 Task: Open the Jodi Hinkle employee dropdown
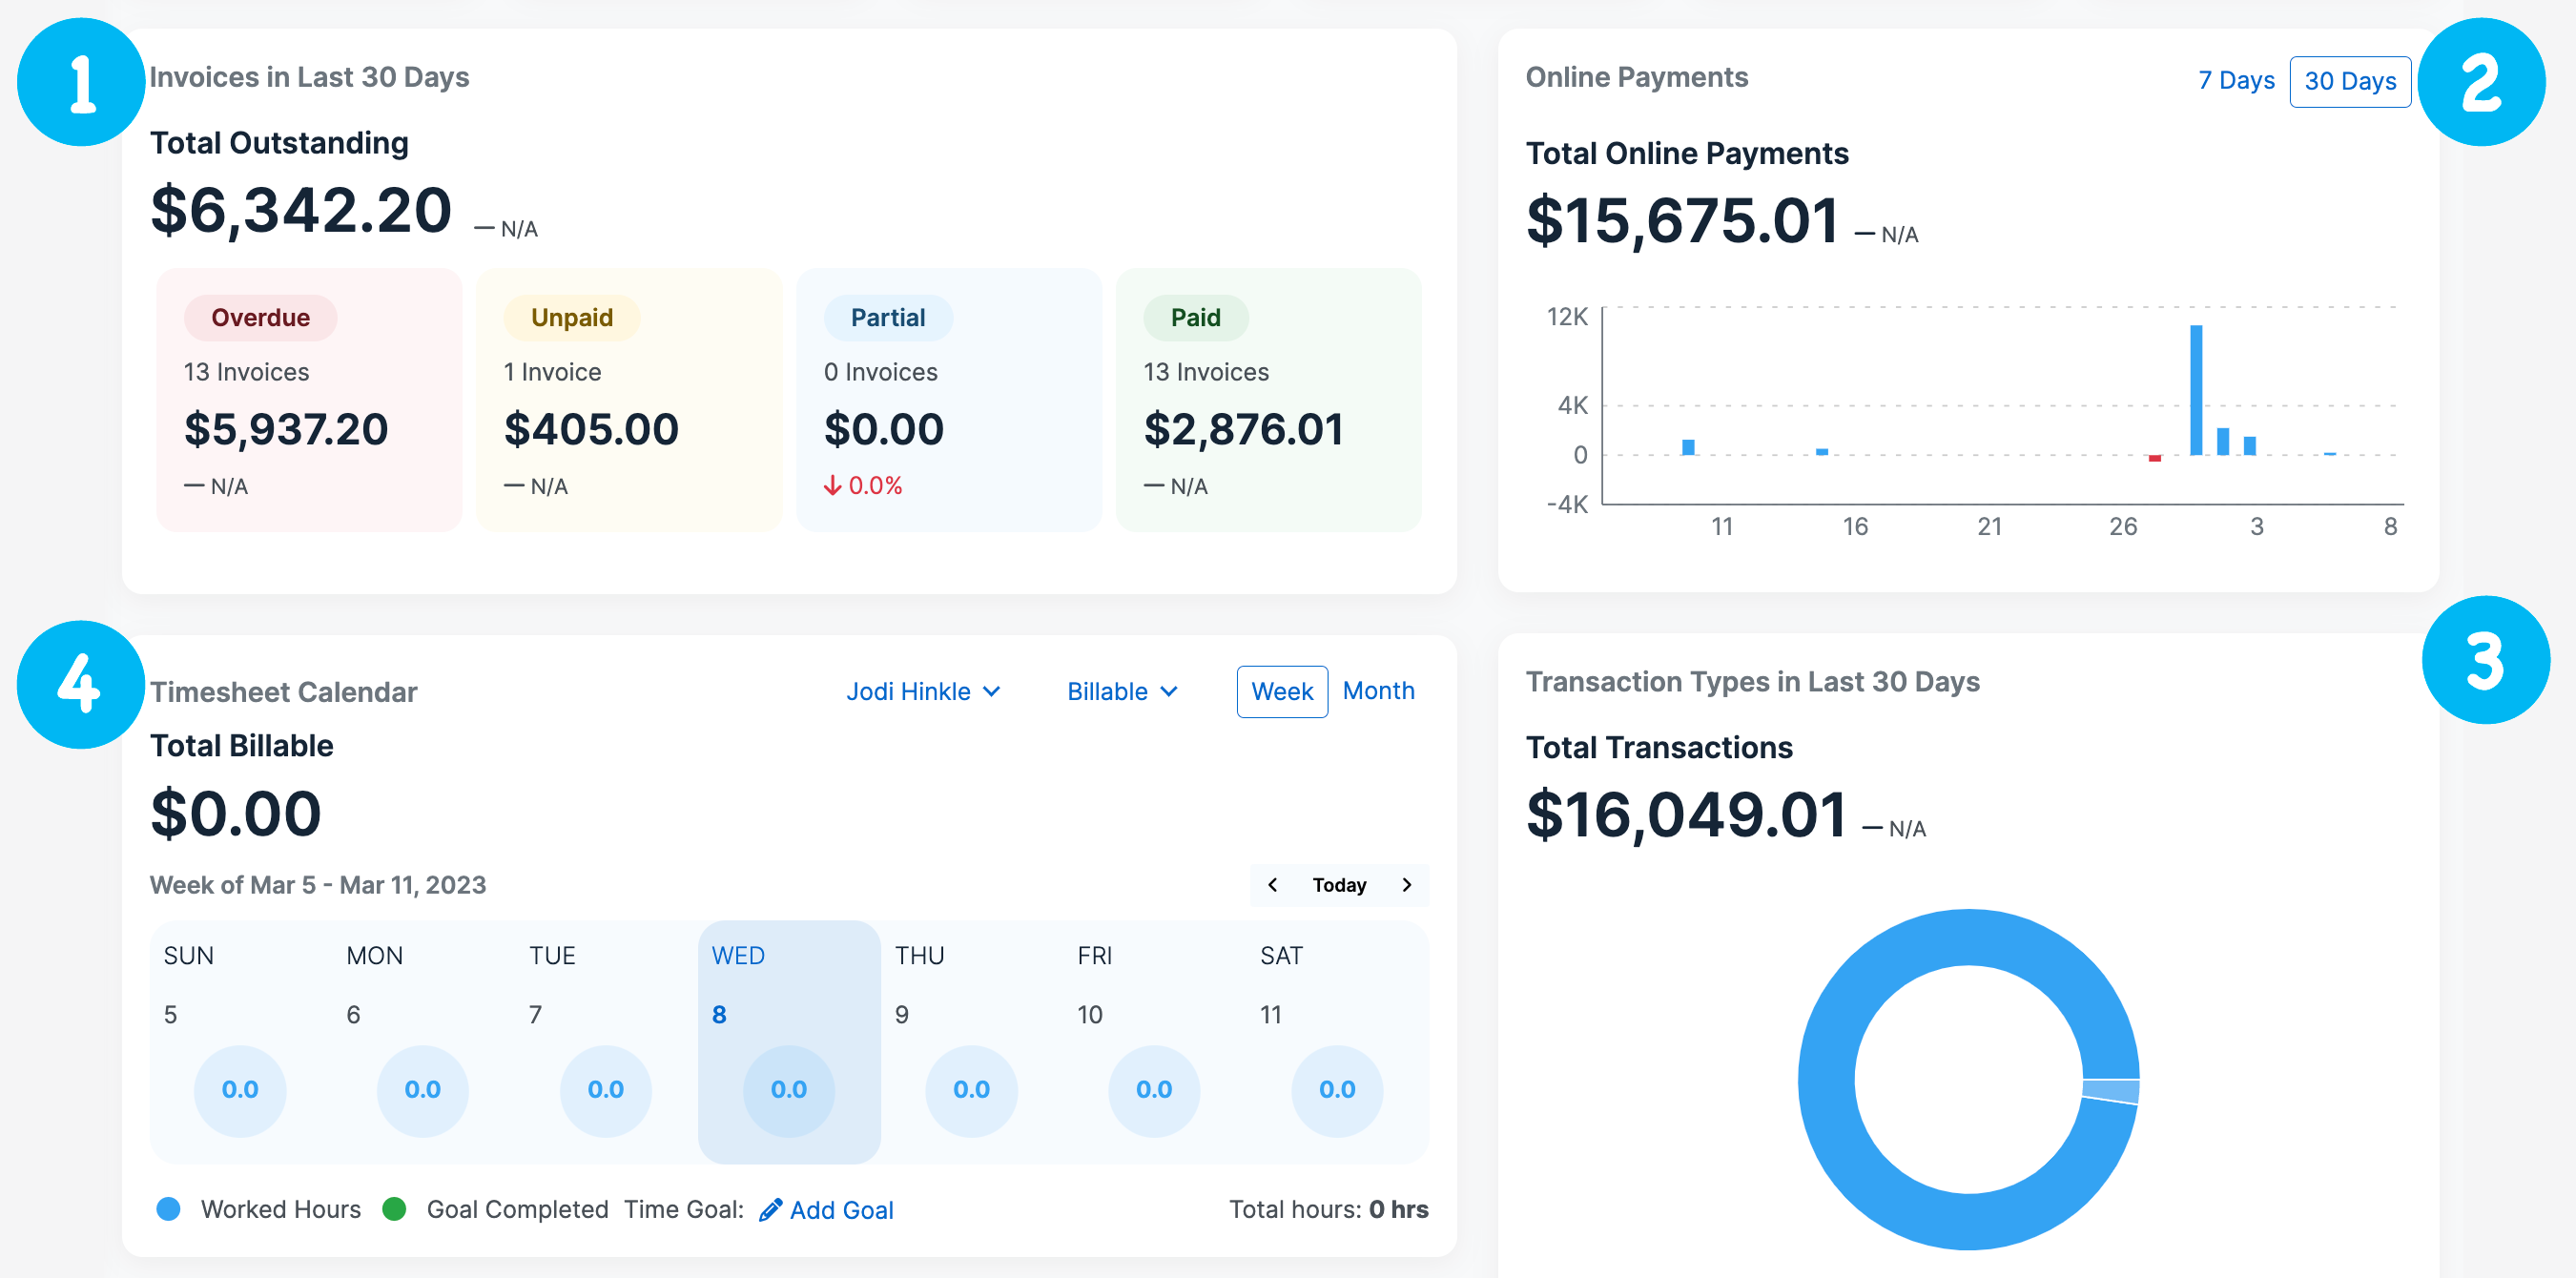pyautogui.click(x=922, y=690)
